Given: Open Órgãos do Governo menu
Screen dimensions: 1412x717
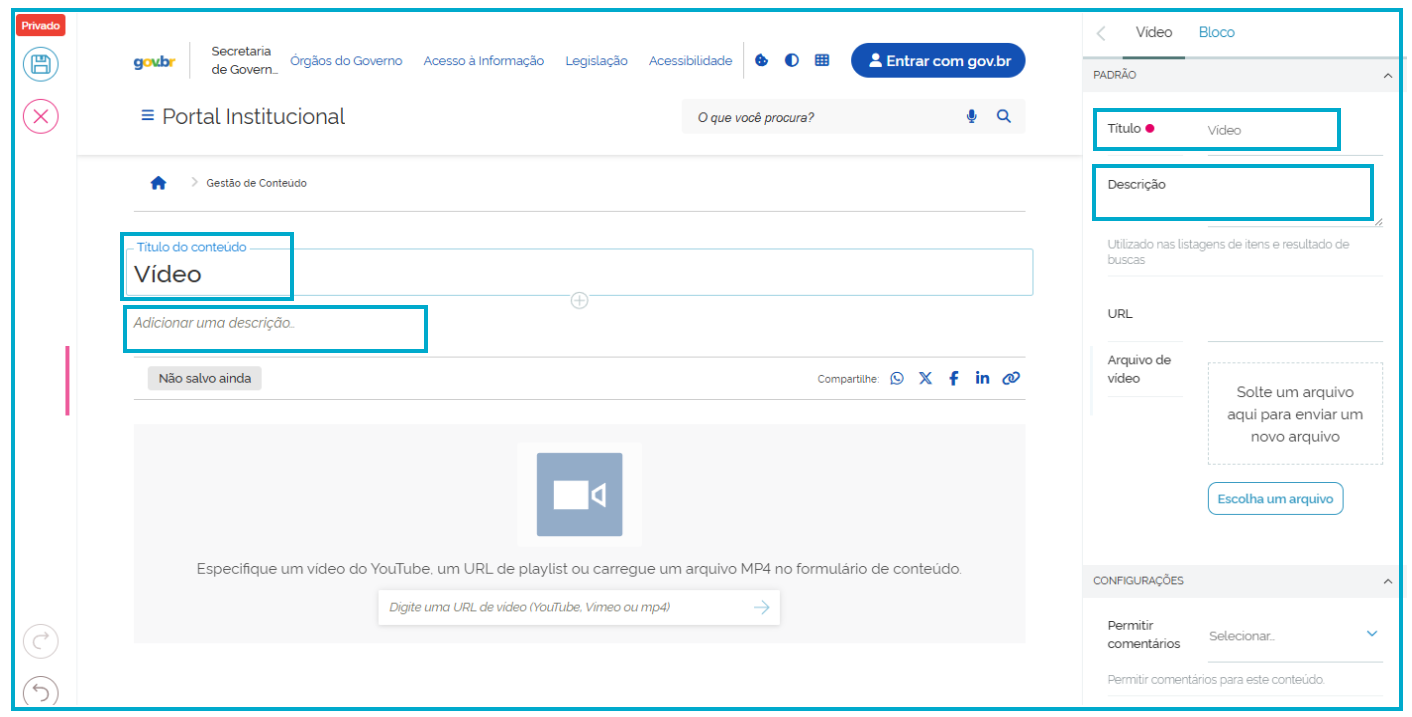Looking at the screenshot, I should tap(346, 61).
